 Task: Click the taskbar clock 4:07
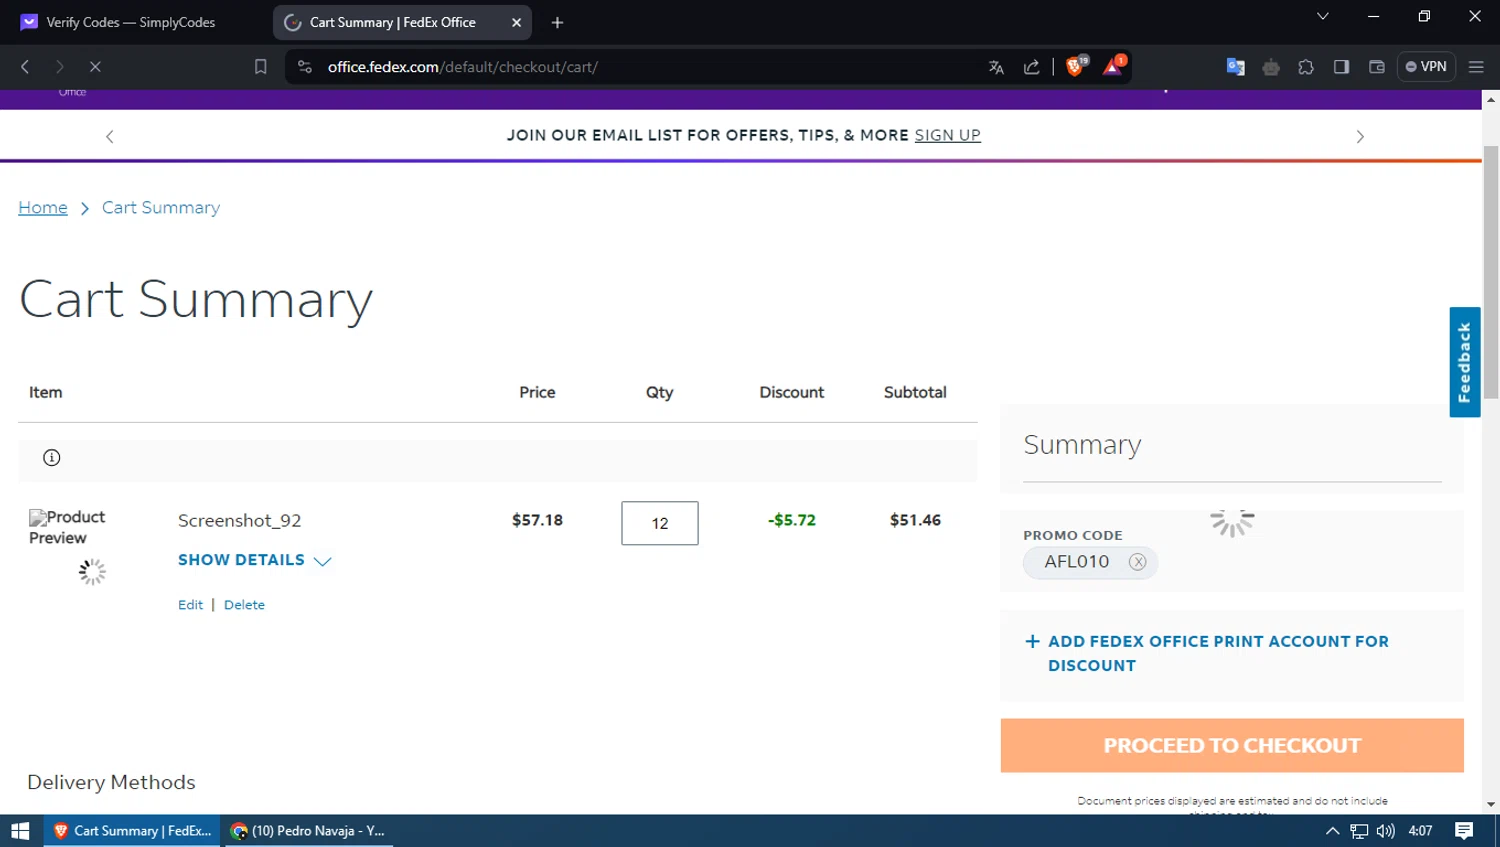pyautogui.click(x=1420, y=831)
